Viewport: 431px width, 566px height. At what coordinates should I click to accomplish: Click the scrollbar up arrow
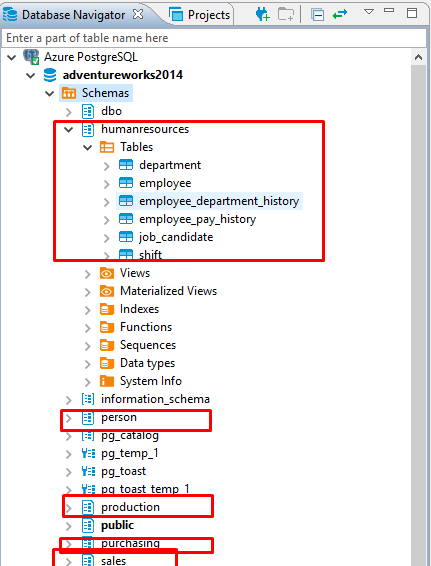point(418,57)
